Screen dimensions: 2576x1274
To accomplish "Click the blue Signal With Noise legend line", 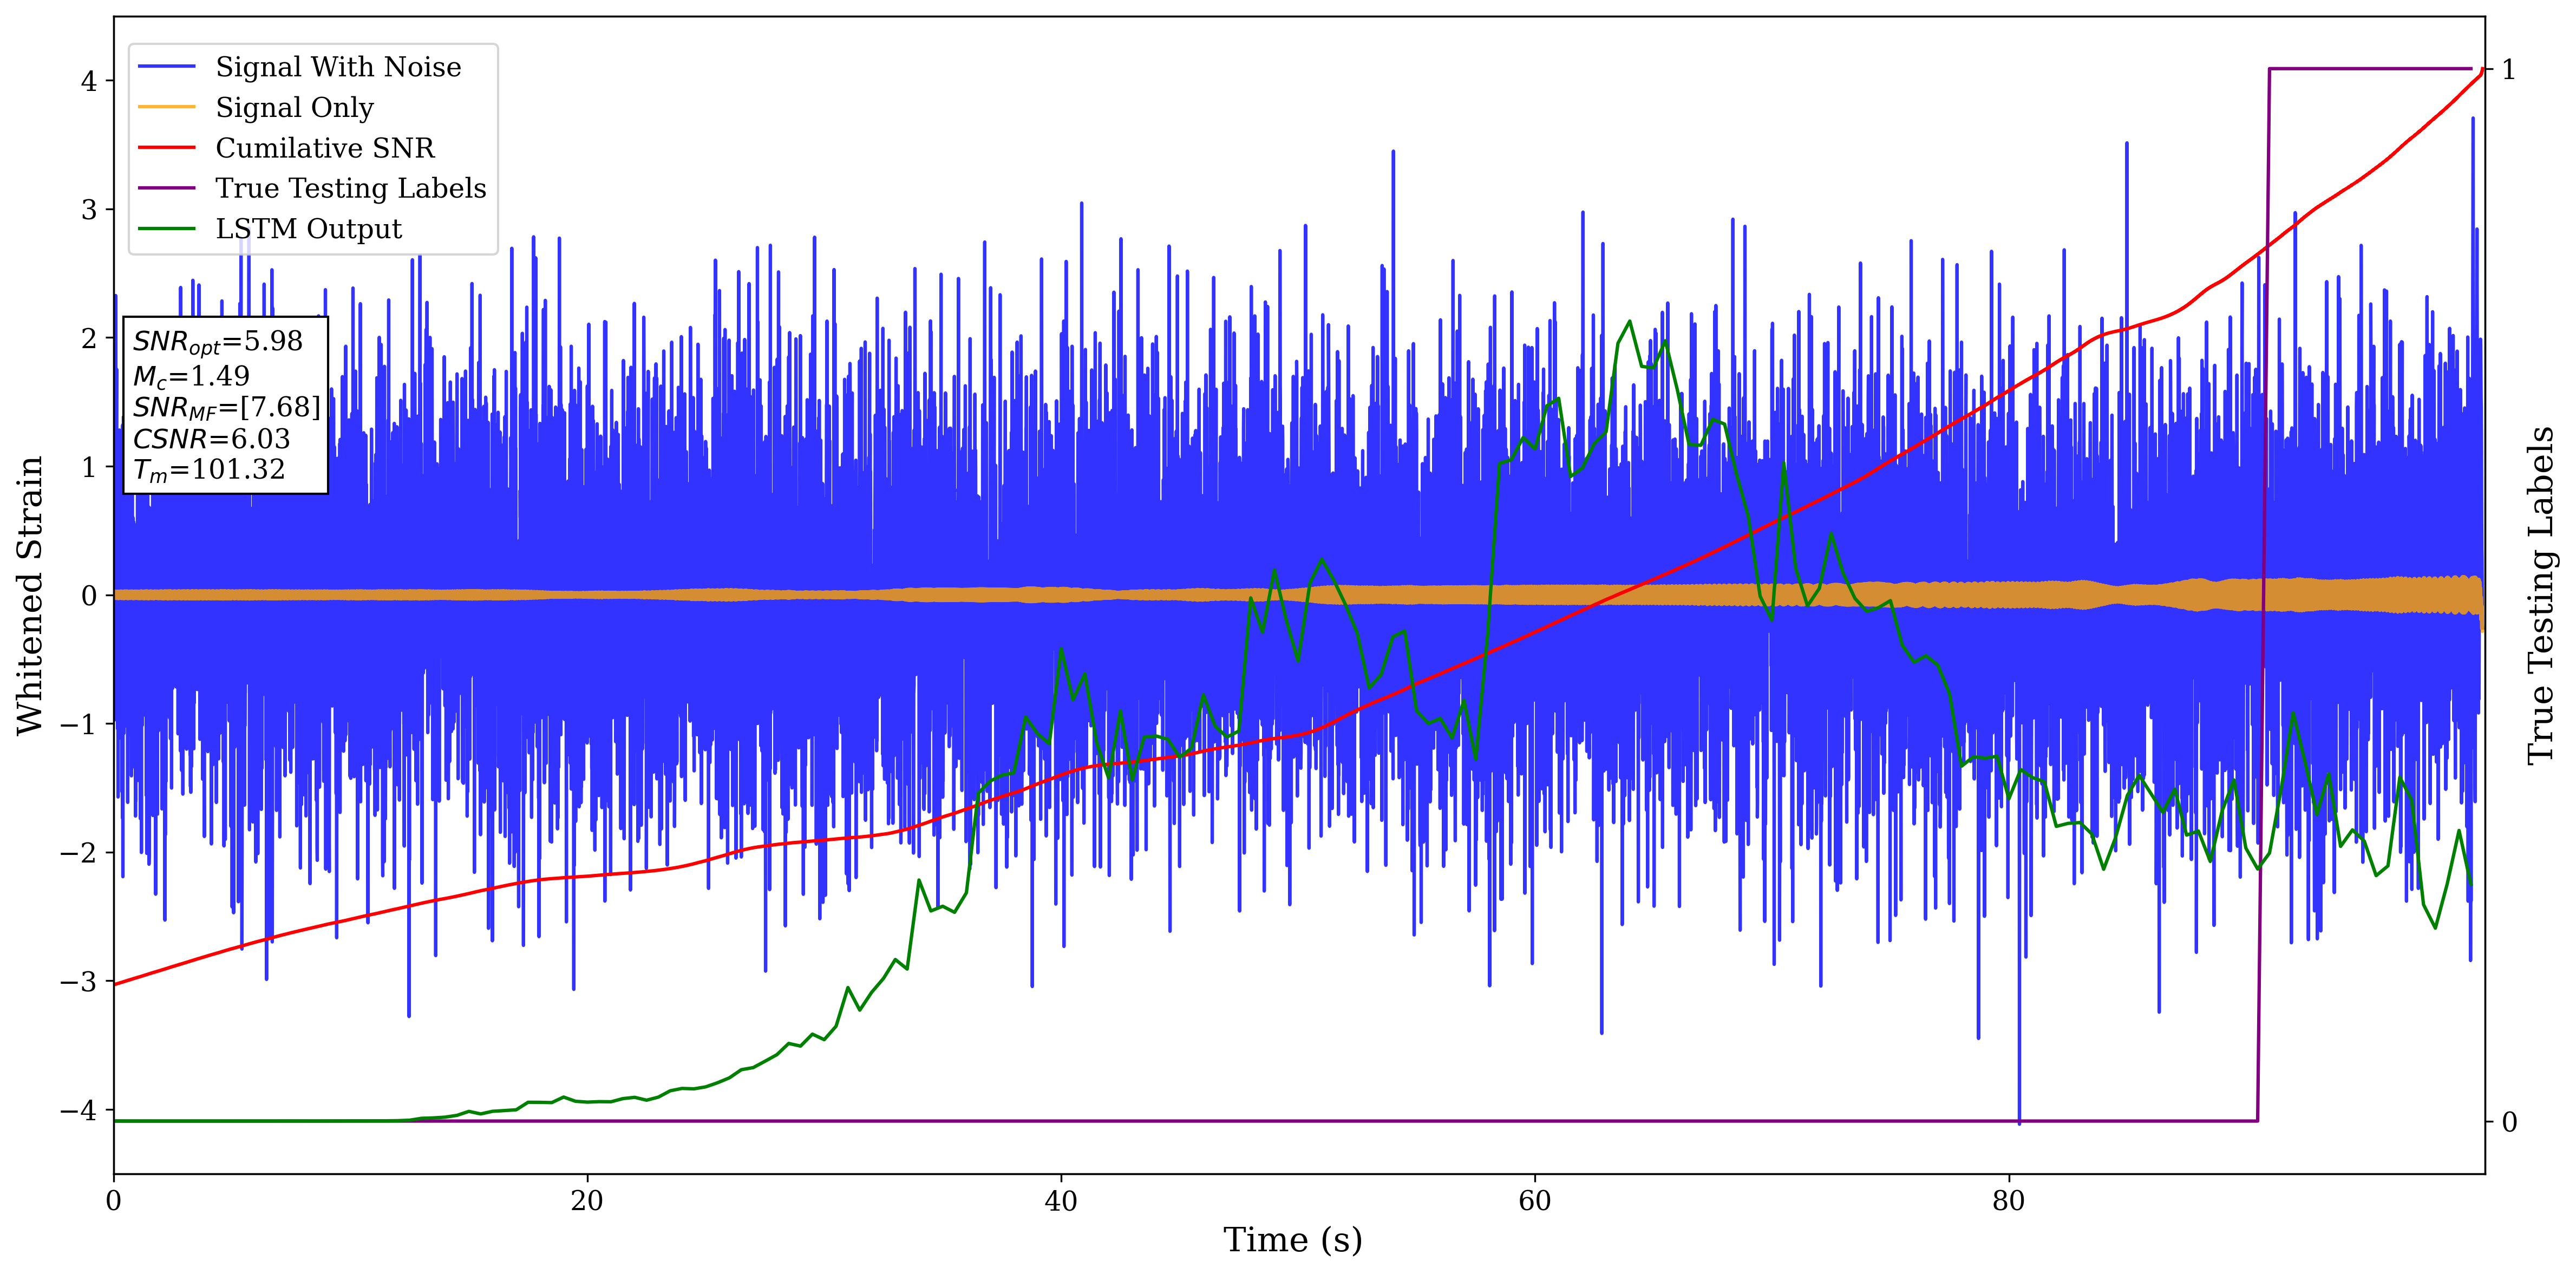I will [166, 67].
